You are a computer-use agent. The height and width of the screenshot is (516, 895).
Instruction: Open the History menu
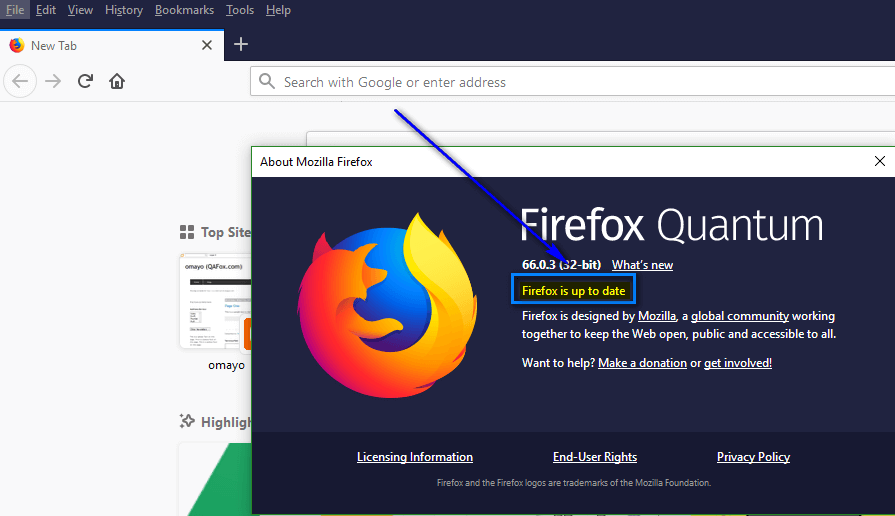coord(124,10)
